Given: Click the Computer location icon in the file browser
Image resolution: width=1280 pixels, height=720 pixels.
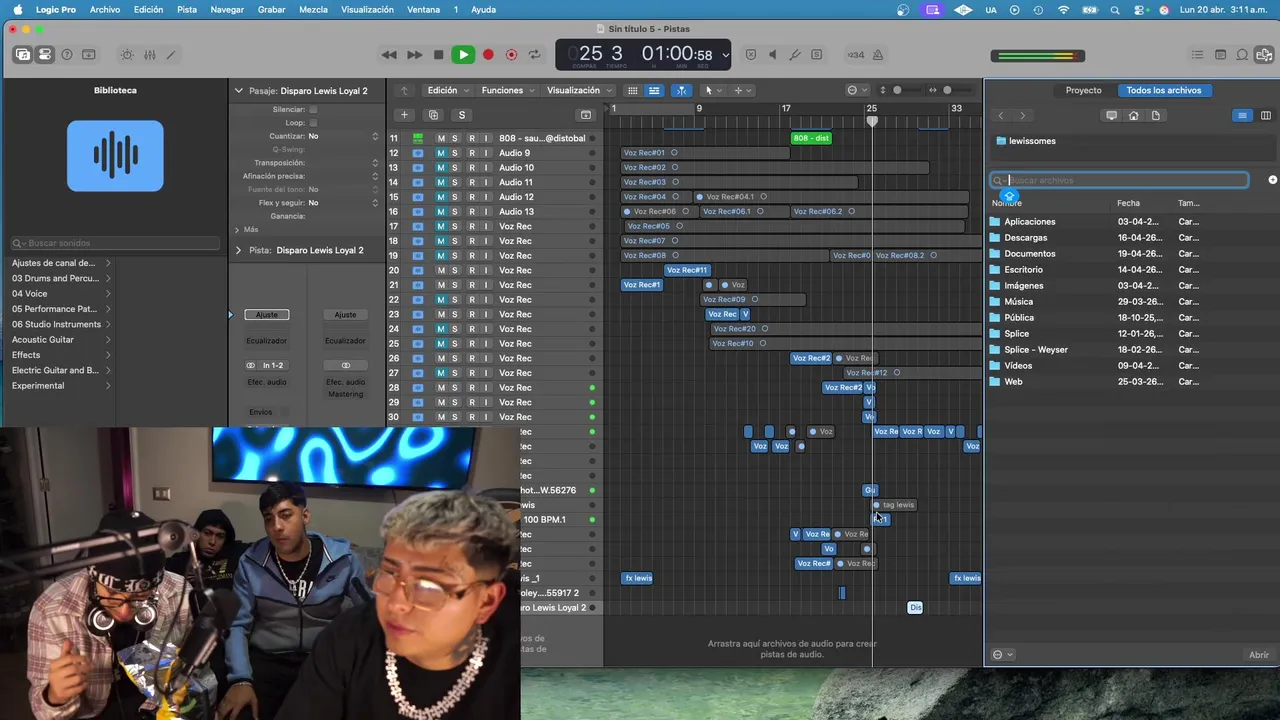Looking at the screenshot, I should pyautogui.click(x=1111, y=116).
